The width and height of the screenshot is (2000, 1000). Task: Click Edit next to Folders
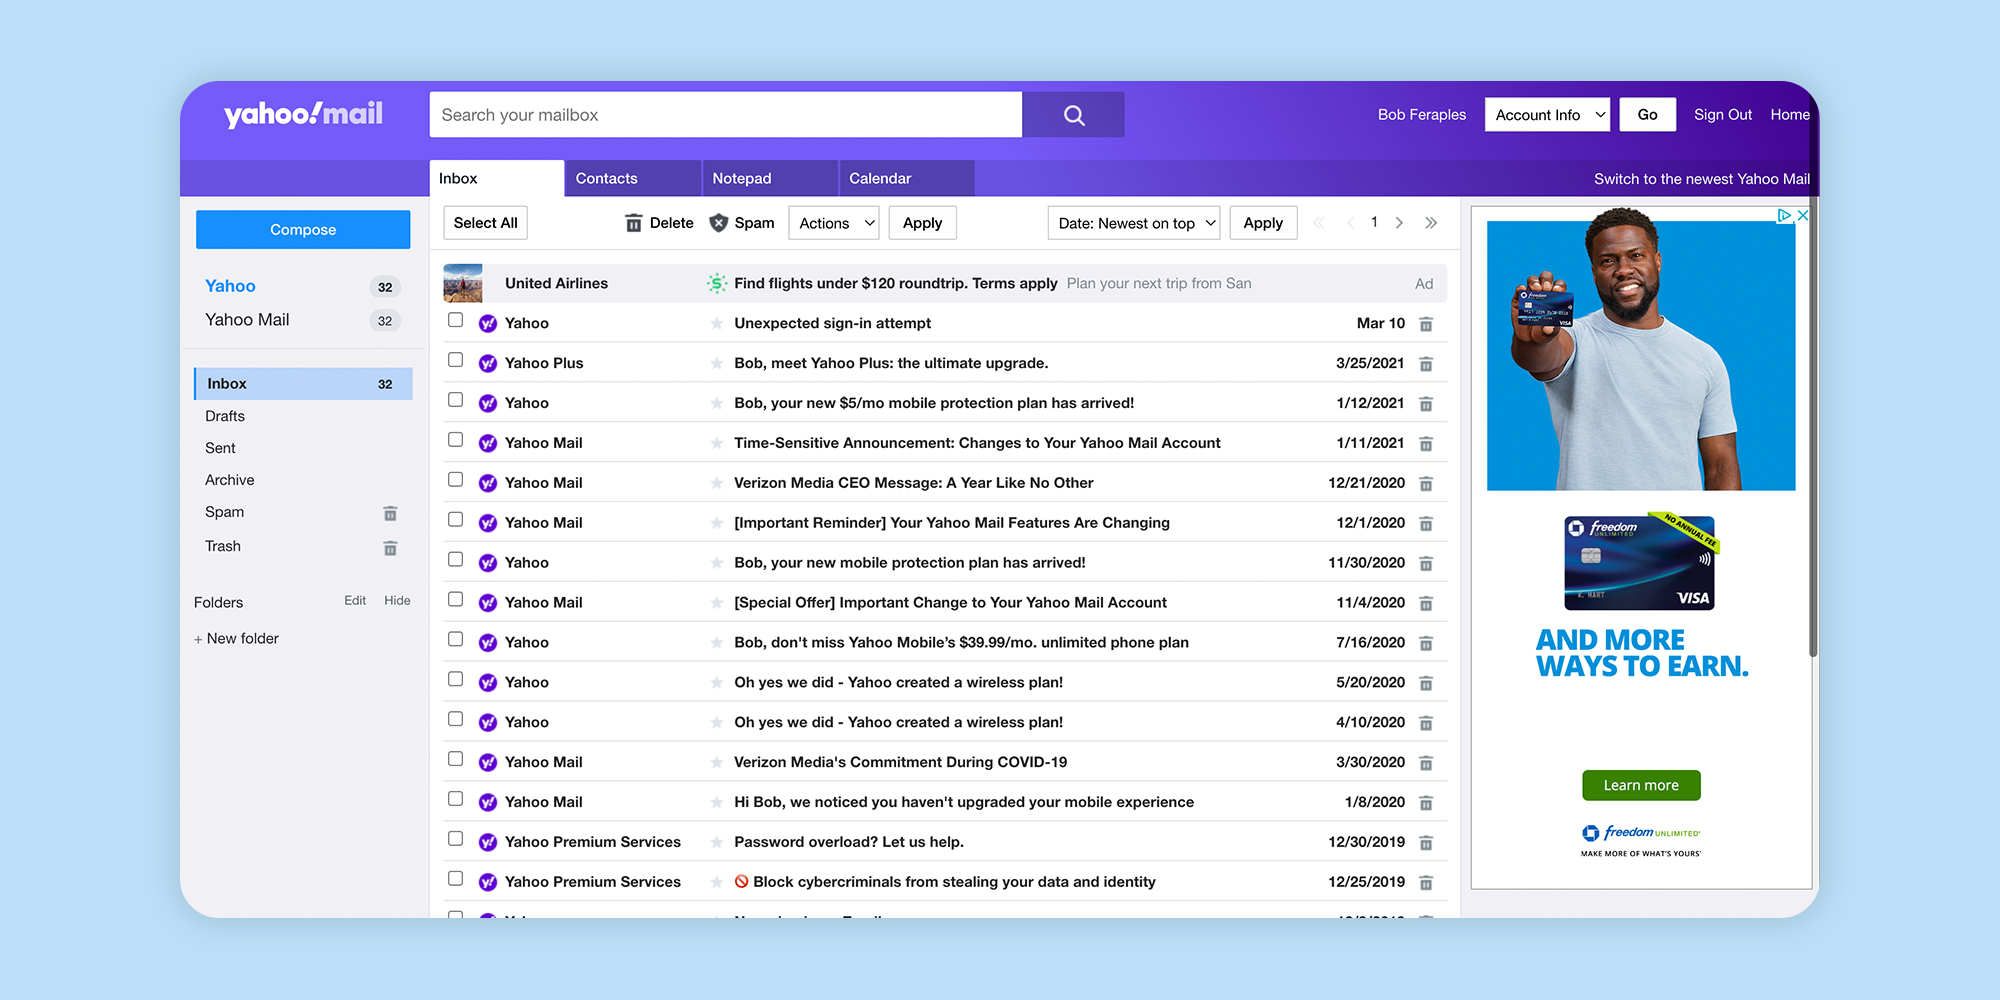coord(355,600)
